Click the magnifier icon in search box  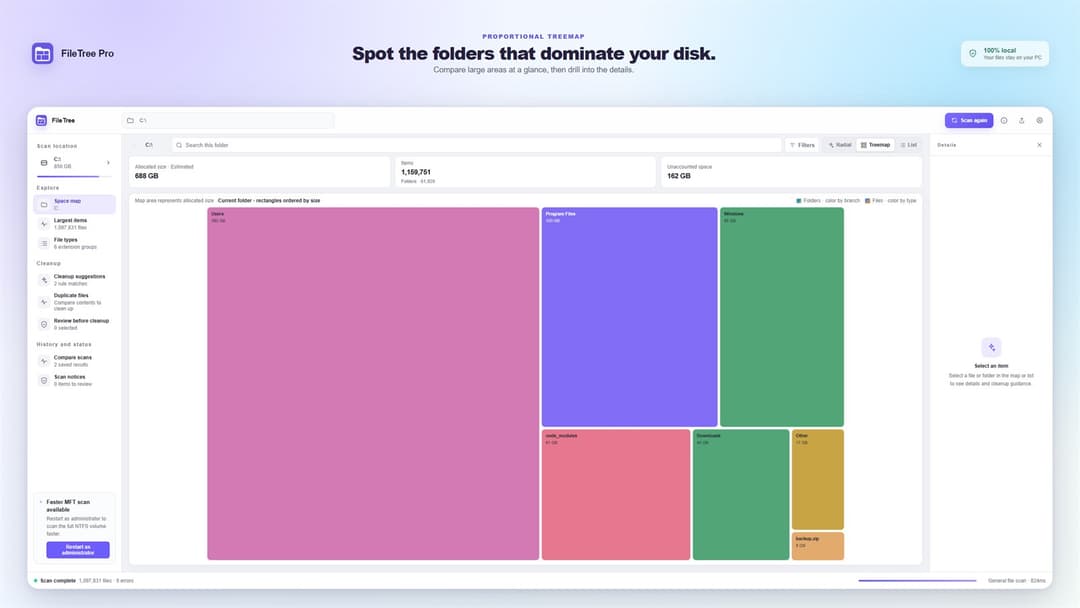tap(179, 145)
